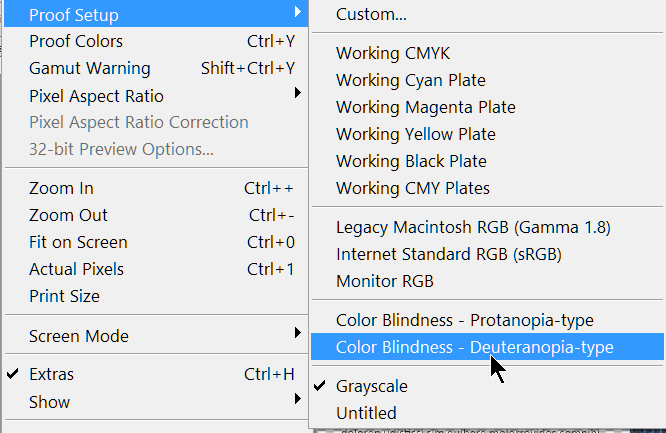
Task: Open Custom proof setup
Action: point(371,15)
